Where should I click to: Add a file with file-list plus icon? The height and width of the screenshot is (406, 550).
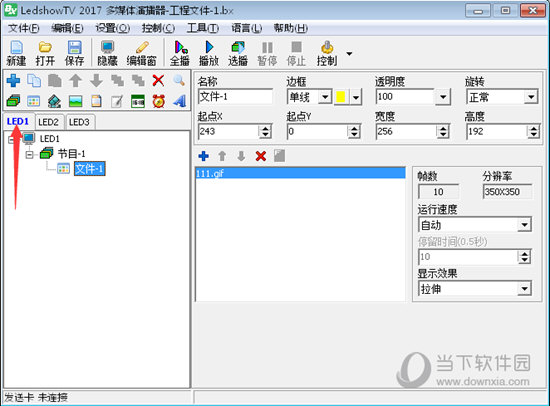tap(203, 156)
